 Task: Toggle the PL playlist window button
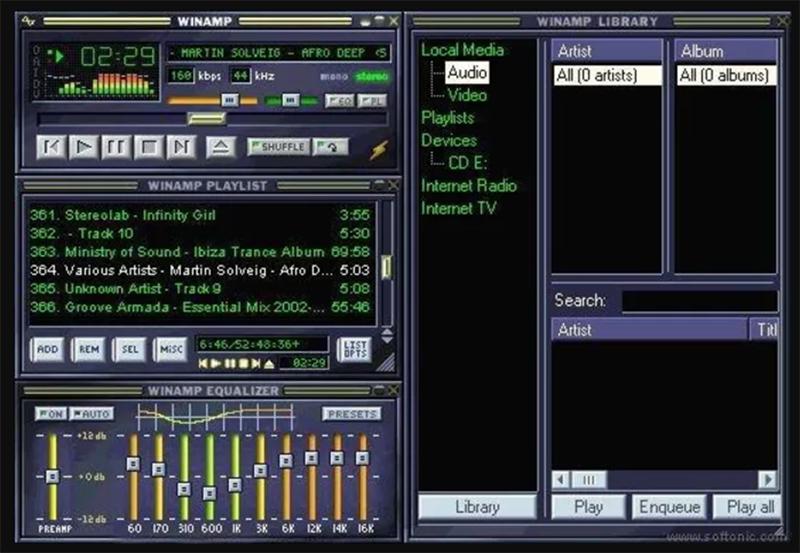tap(372, 101)
